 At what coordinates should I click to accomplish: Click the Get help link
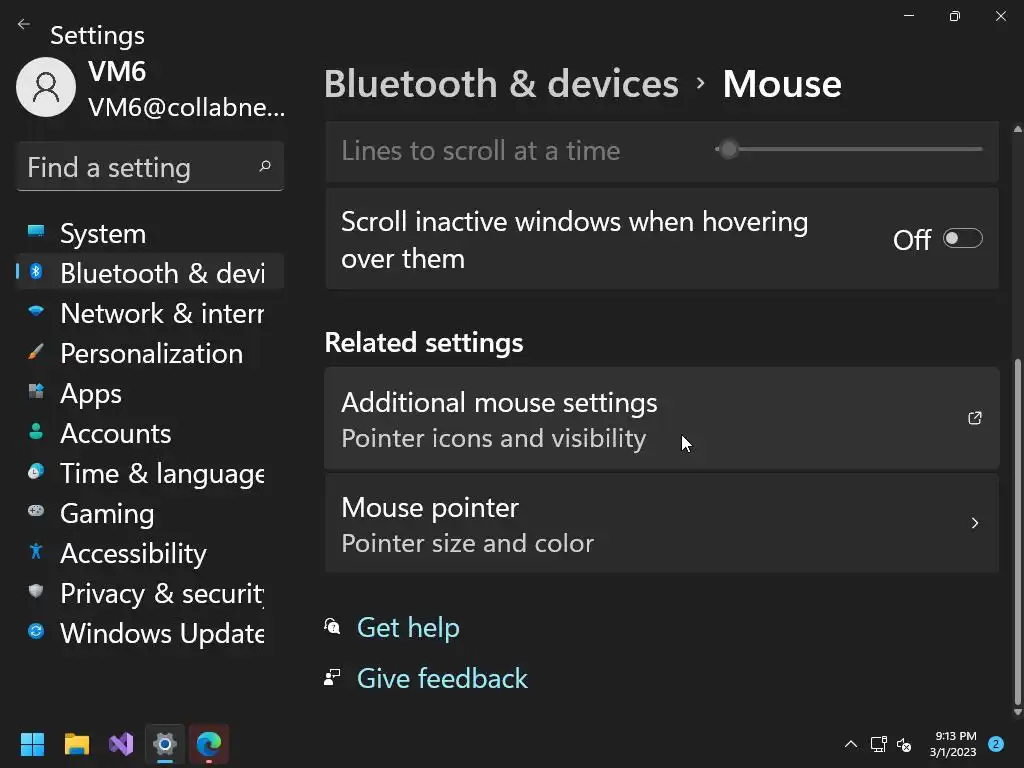click(x=408, y=627)
